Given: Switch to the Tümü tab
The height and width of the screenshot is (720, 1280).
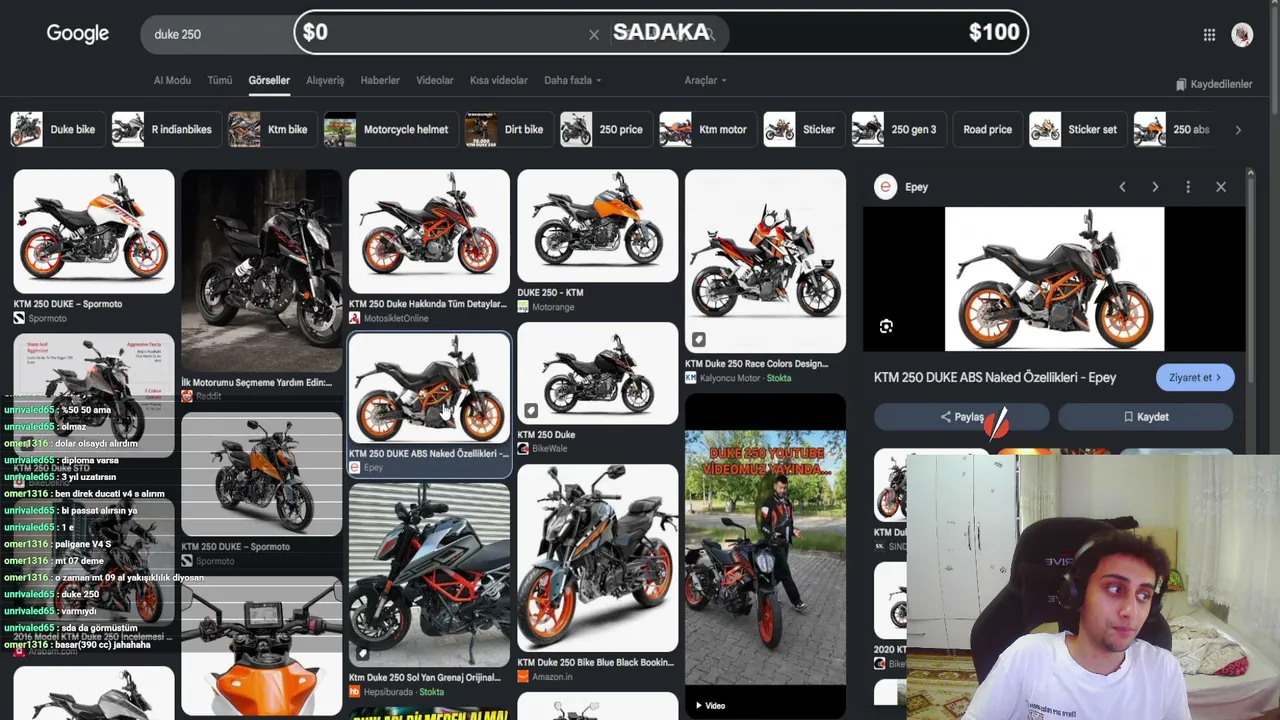Looking at the screenshot, I should tap(220, 80).
